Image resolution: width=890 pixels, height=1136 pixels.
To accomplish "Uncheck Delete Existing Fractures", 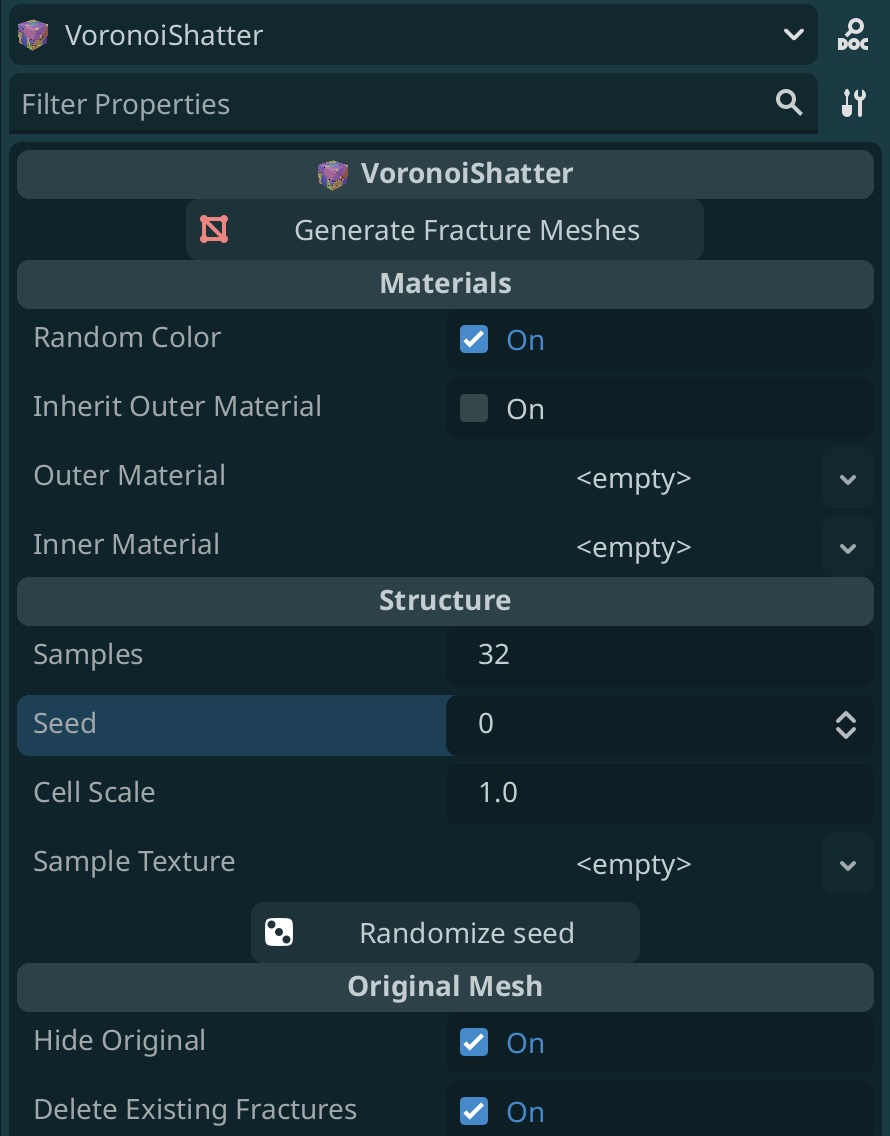I will 474,1111.
